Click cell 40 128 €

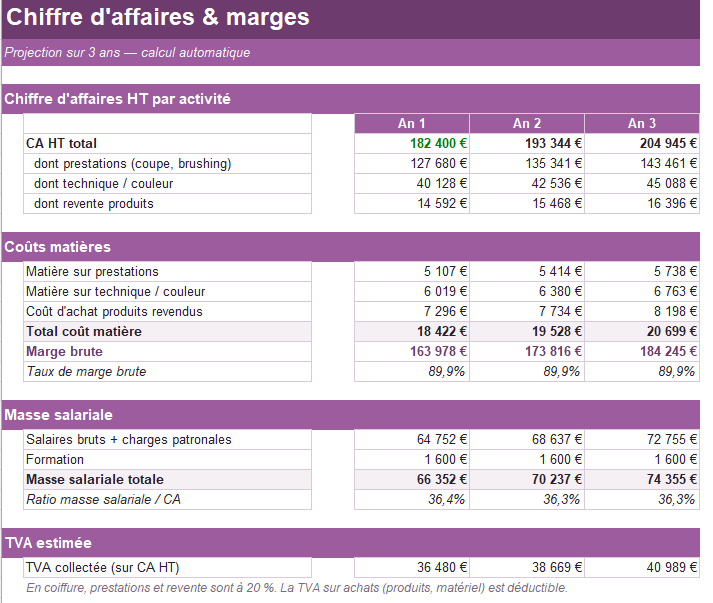pyautogui.click(x=412, y=183)
